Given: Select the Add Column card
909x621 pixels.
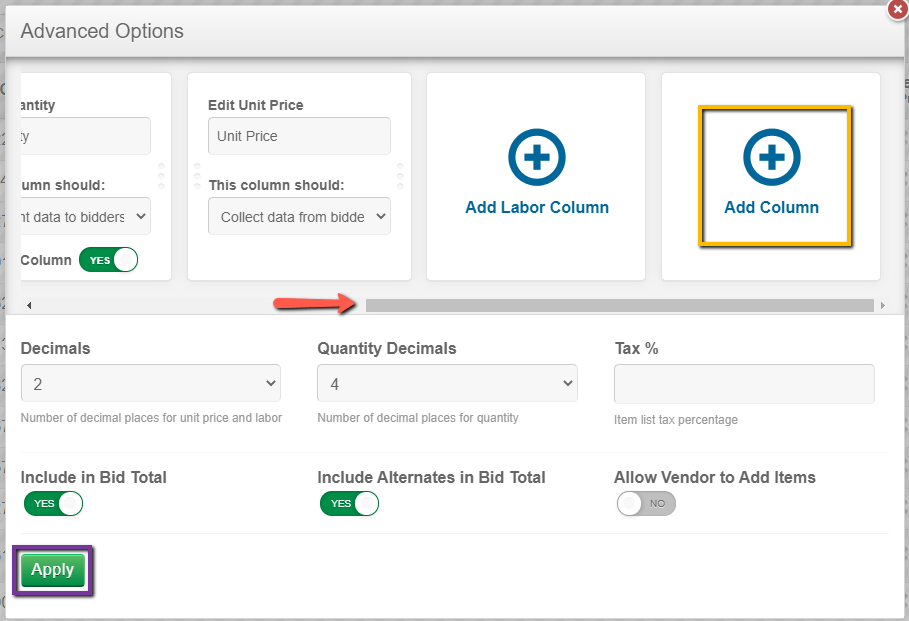Looking at the screenshot, I should pos(771,176).
